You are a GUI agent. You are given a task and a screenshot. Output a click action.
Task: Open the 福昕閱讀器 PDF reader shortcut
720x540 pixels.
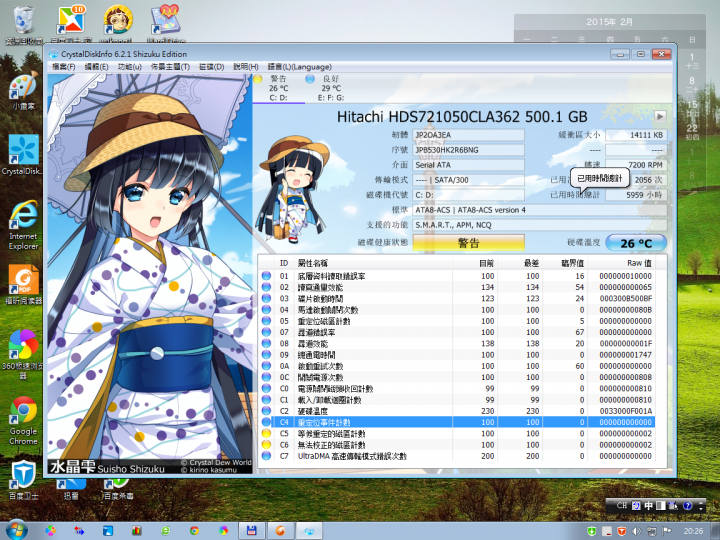click(x=23, y=285)
